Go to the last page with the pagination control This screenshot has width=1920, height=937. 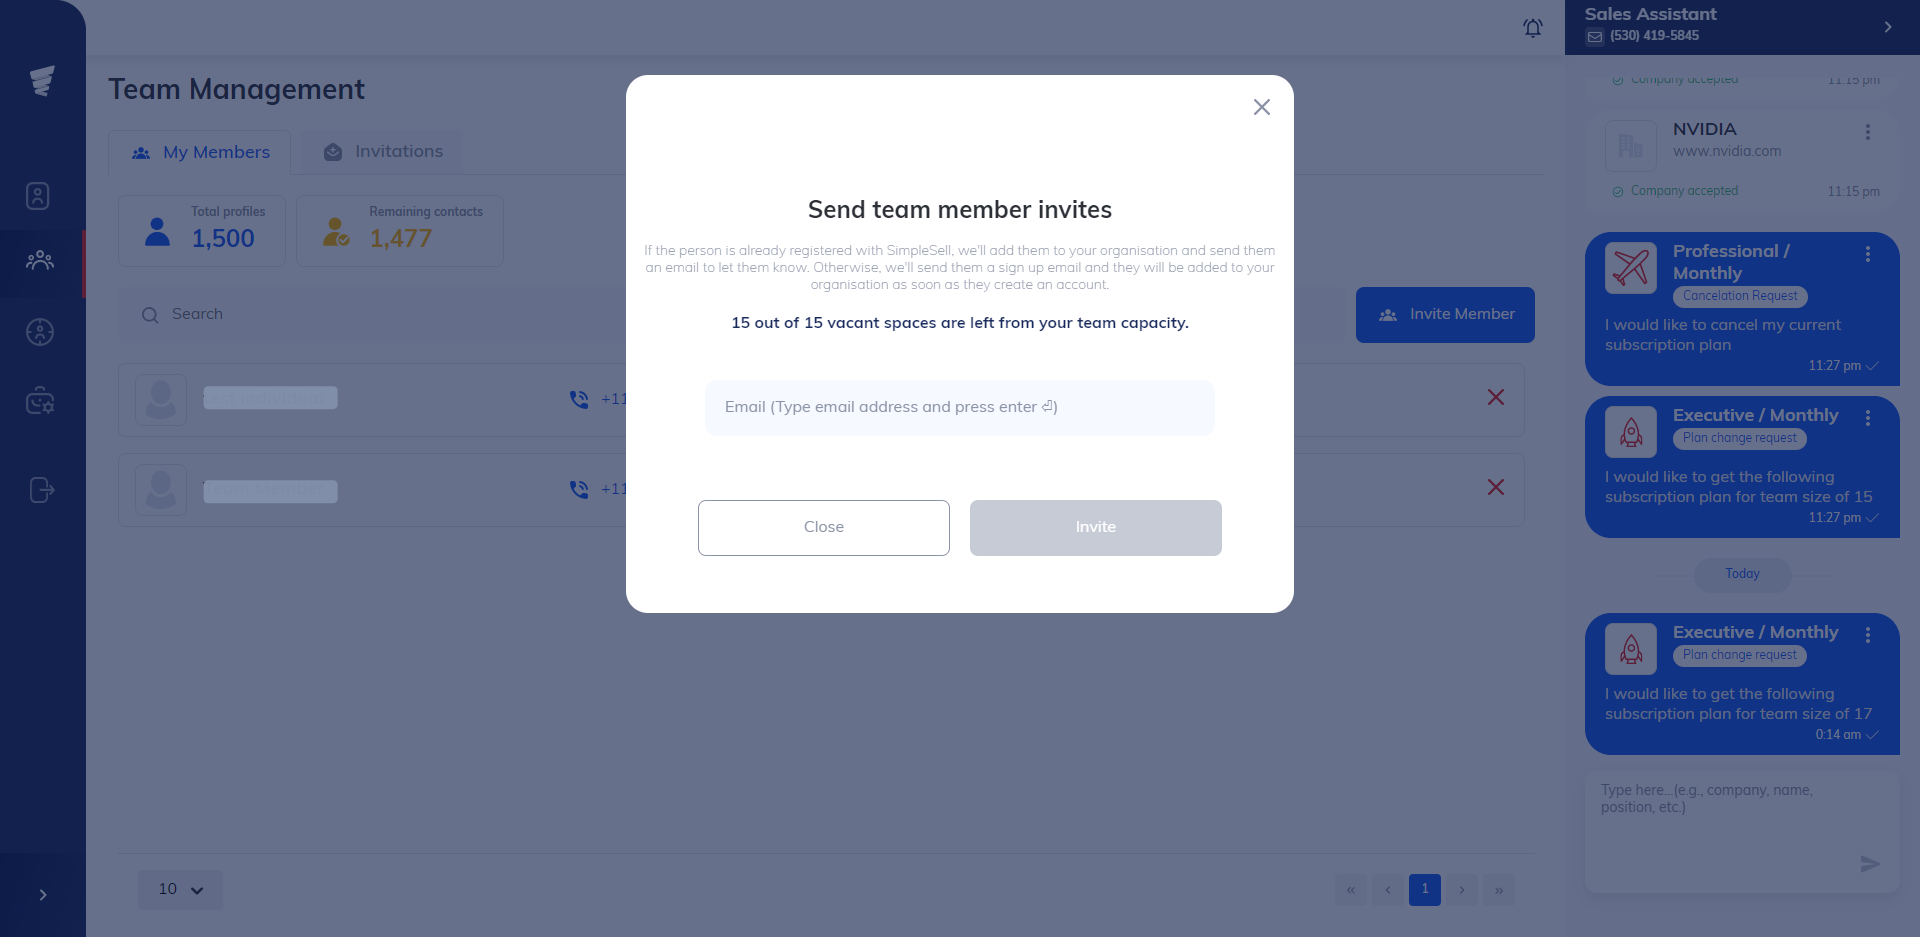(x=1499, y=889)
